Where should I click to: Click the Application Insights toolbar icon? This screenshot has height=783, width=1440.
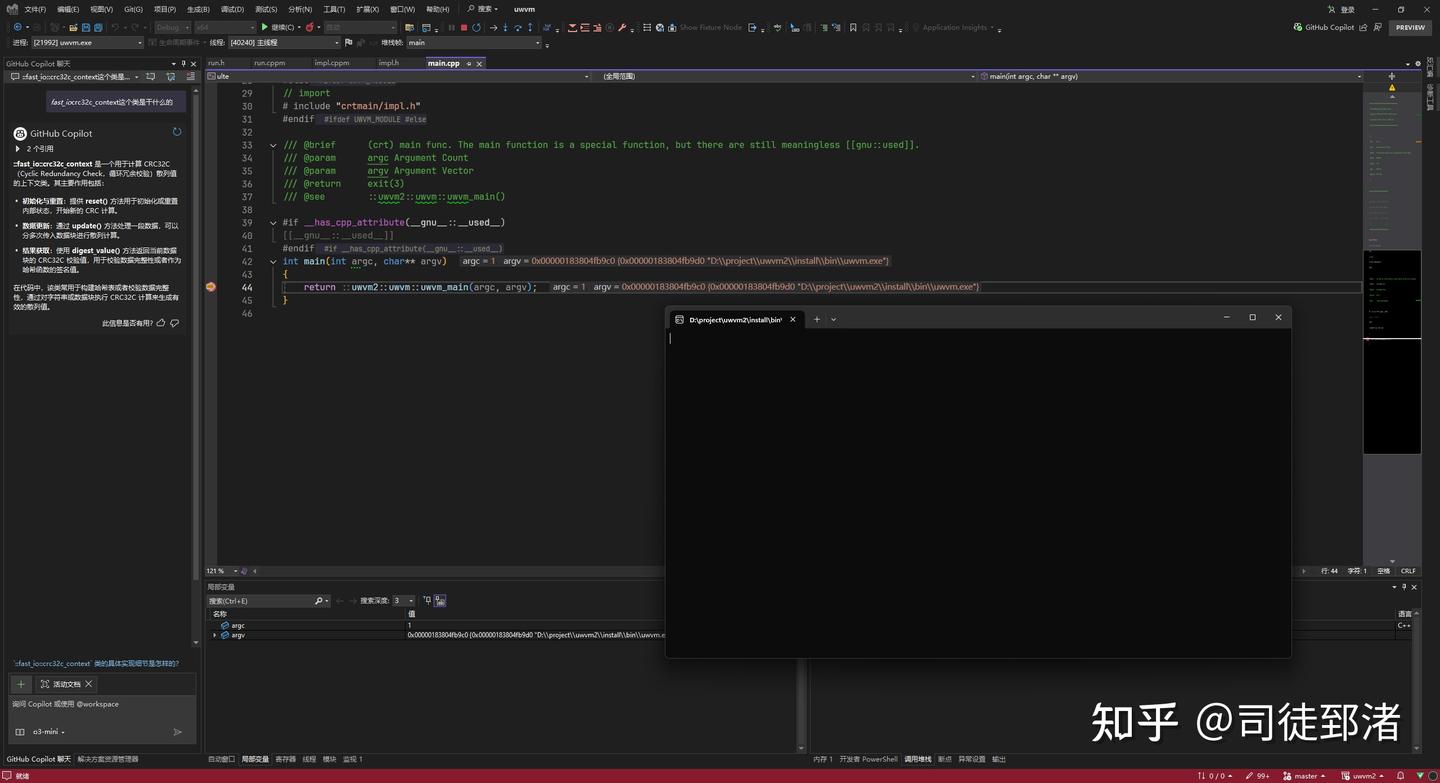pyautogui.click(x=916, y=27)
